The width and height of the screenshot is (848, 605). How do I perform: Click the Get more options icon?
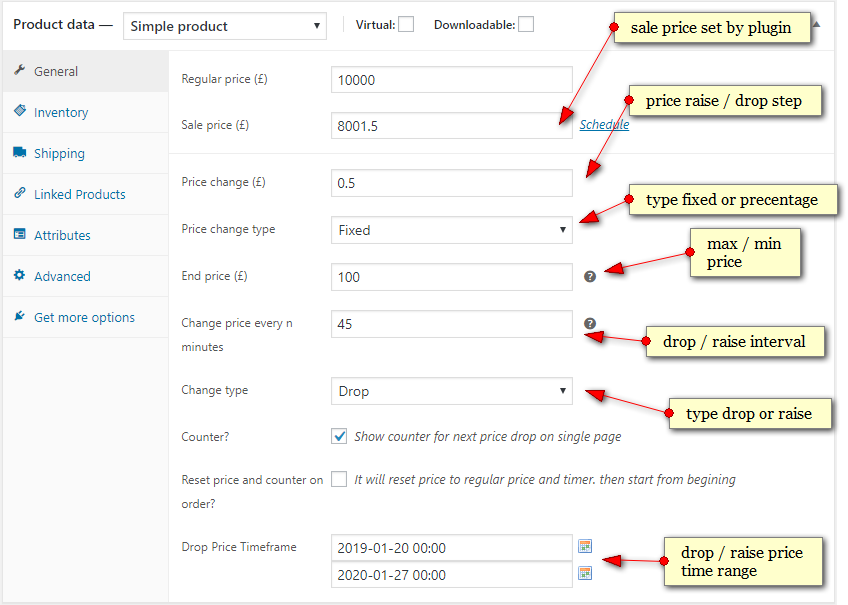[x=20, y=316]
